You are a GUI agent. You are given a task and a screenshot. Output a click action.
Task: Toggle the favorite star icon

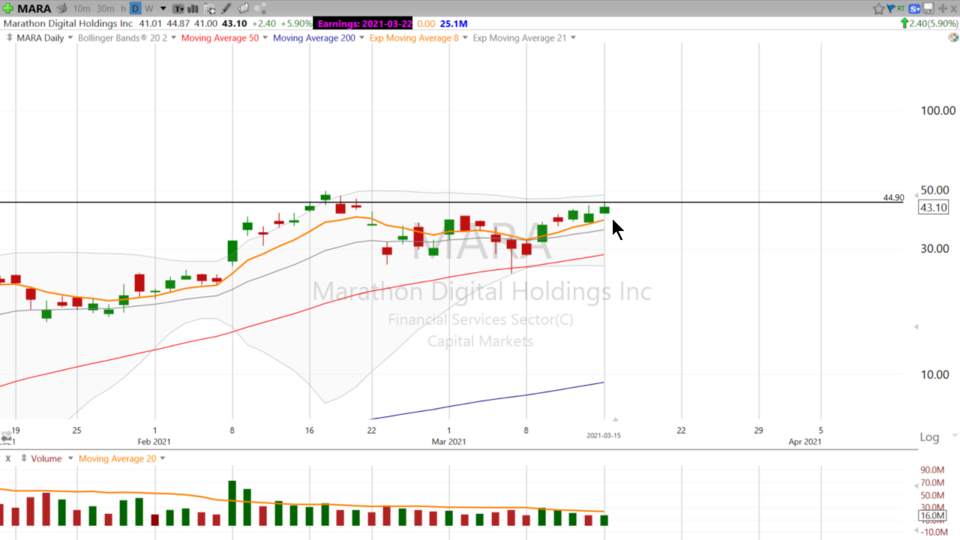point(879,9)
